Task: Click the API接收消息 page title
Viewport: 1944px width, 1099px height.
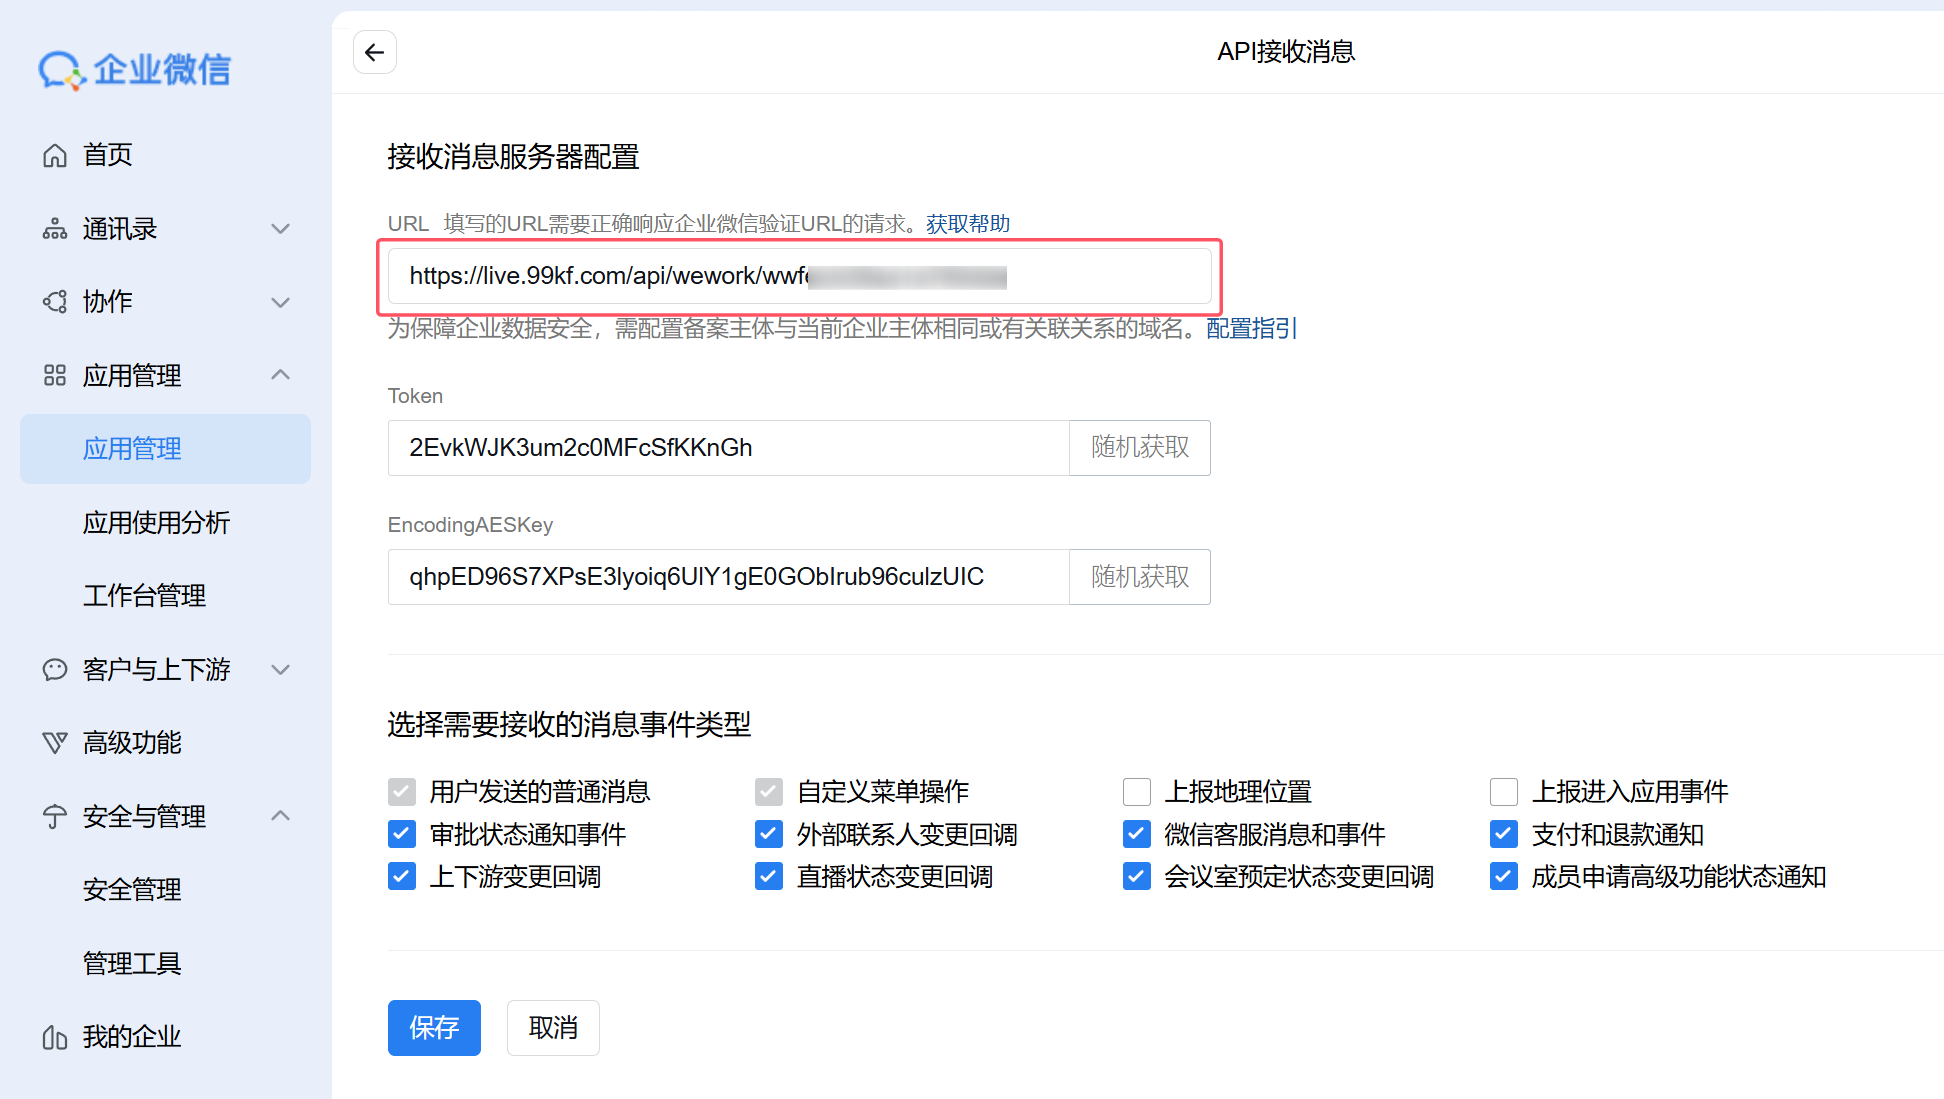Action: pyautogui.click(x=1286, y=52)
